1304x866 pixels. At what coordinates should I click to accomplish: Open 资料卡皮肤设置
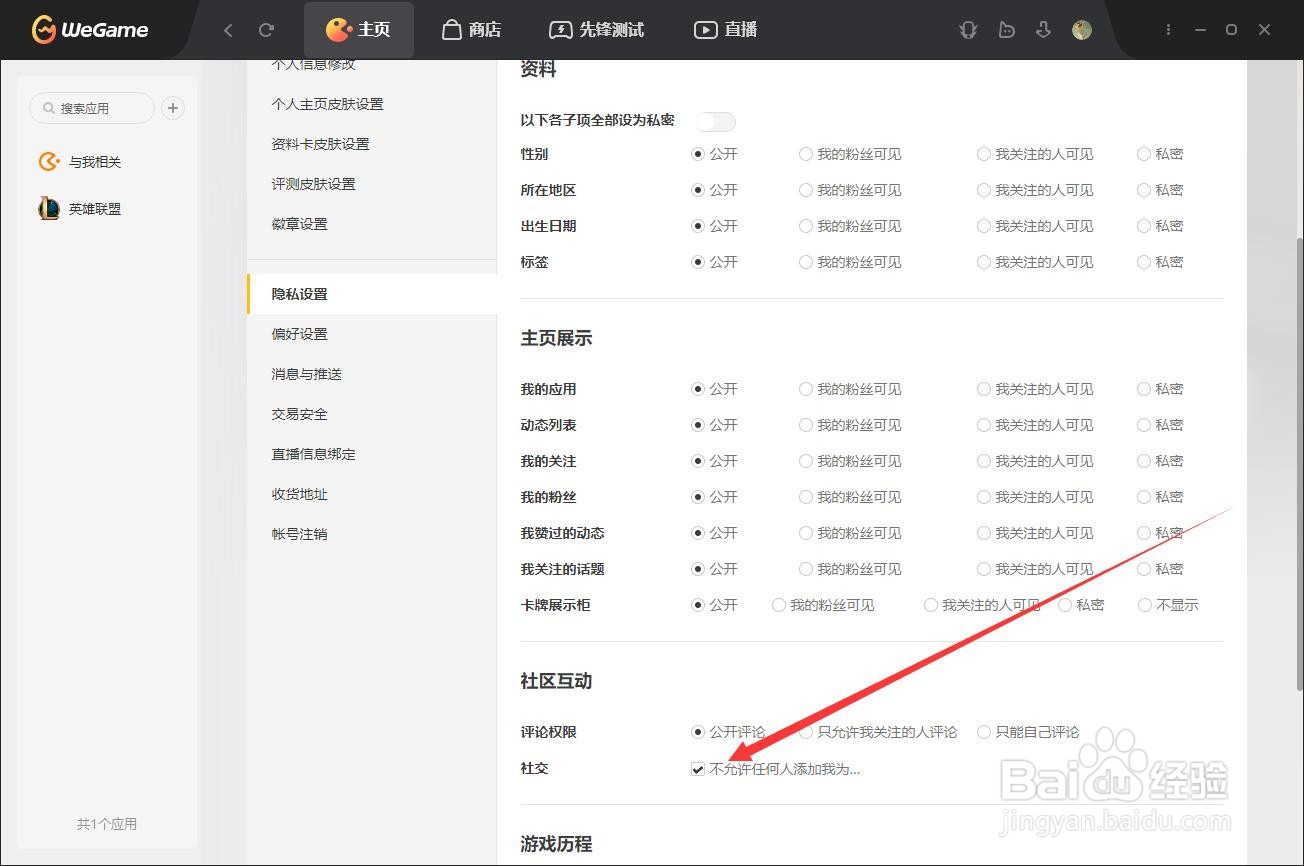coord(320,144)
